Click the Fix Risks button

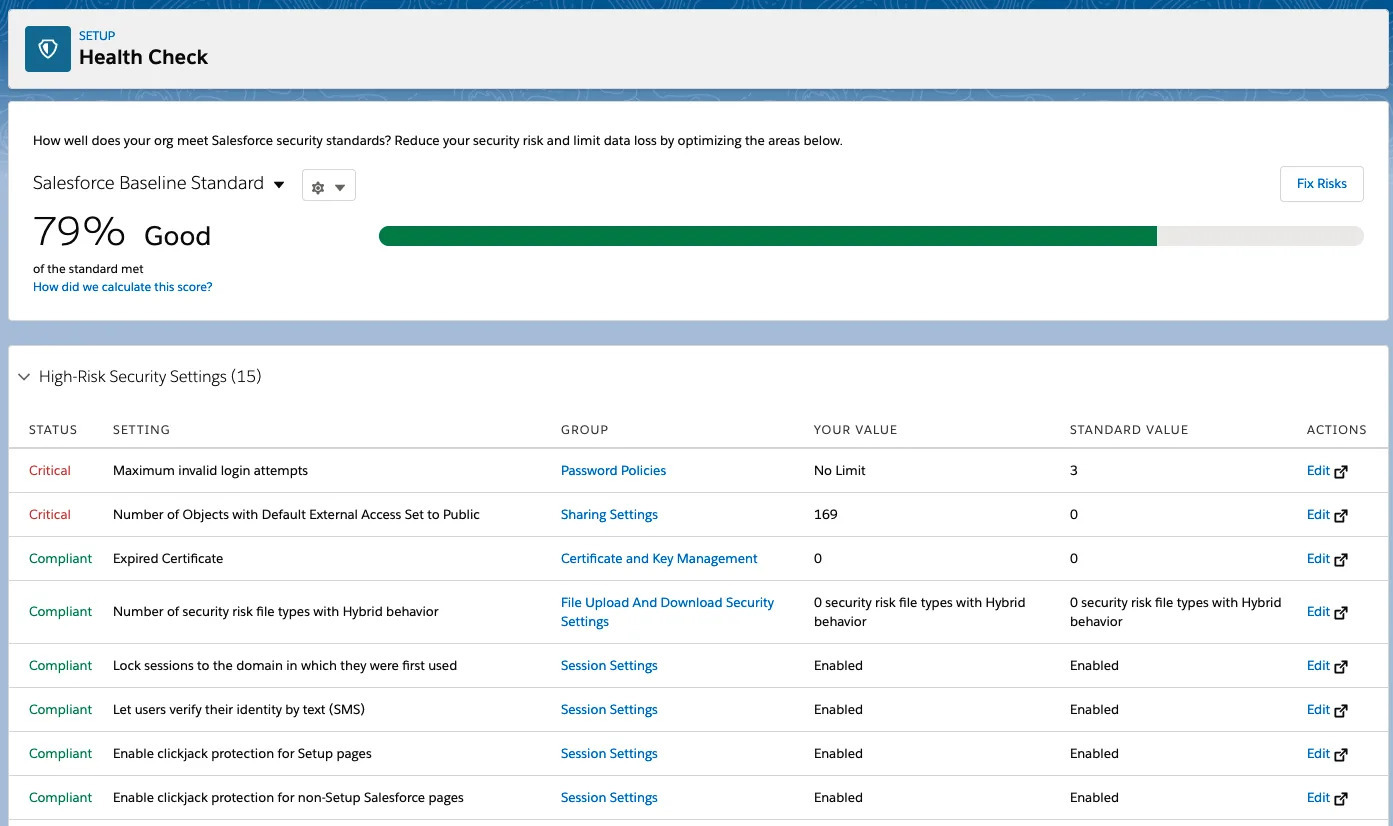[1321, 183]
